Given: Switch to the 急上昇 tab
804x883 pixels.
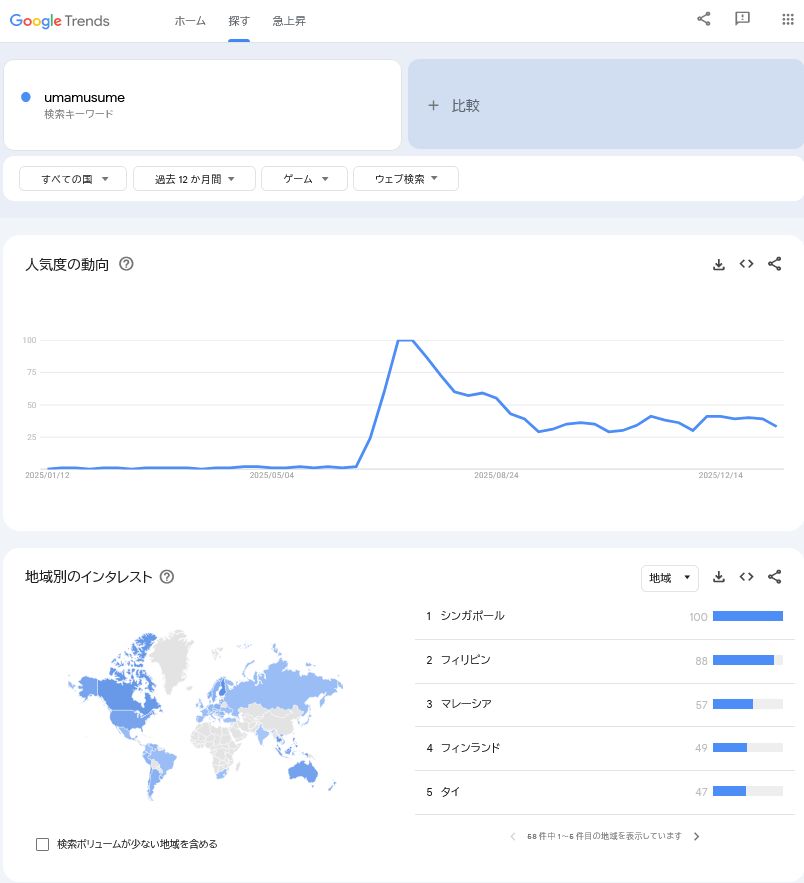Looking at the screenshot, I should click(289, 21).
